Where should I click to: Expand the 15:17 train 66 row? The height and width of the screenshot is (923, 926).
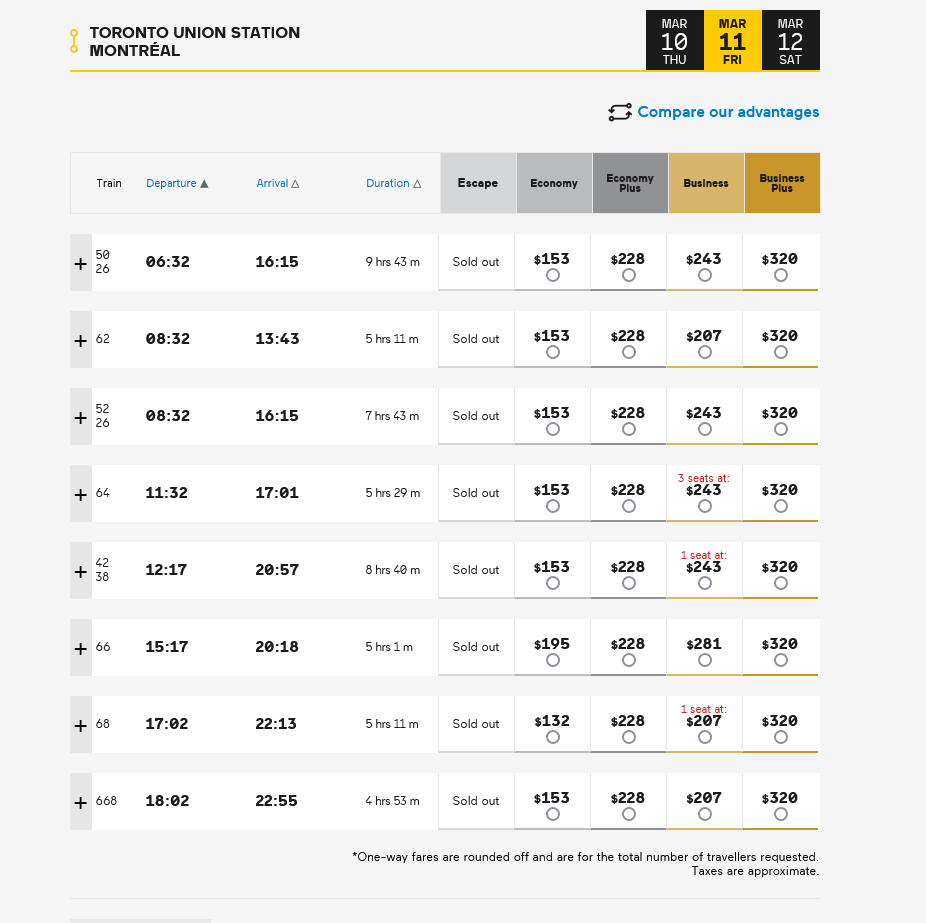click(81, 648)
